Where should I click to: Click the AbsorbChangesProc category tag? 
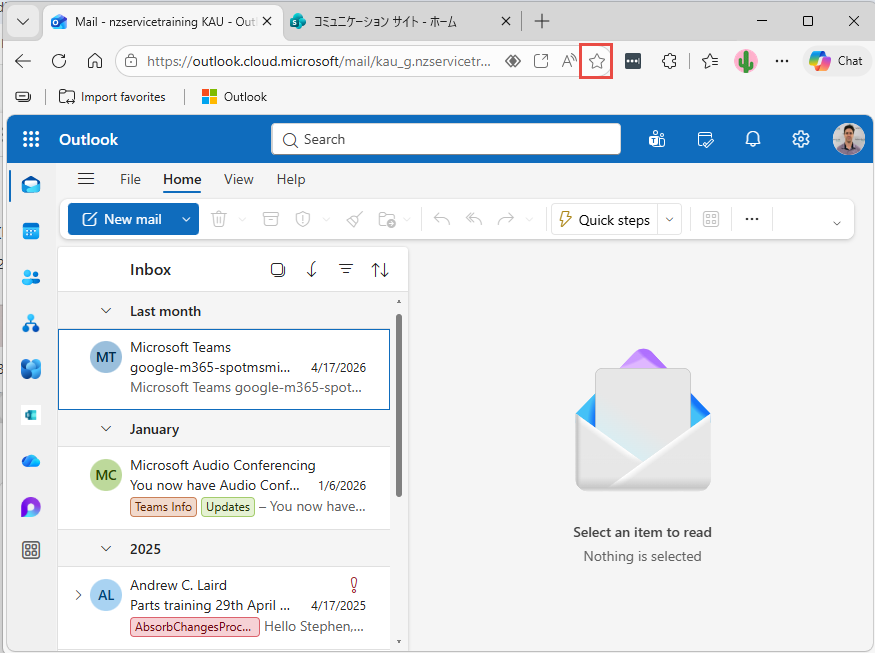click(x=194, y=627)
